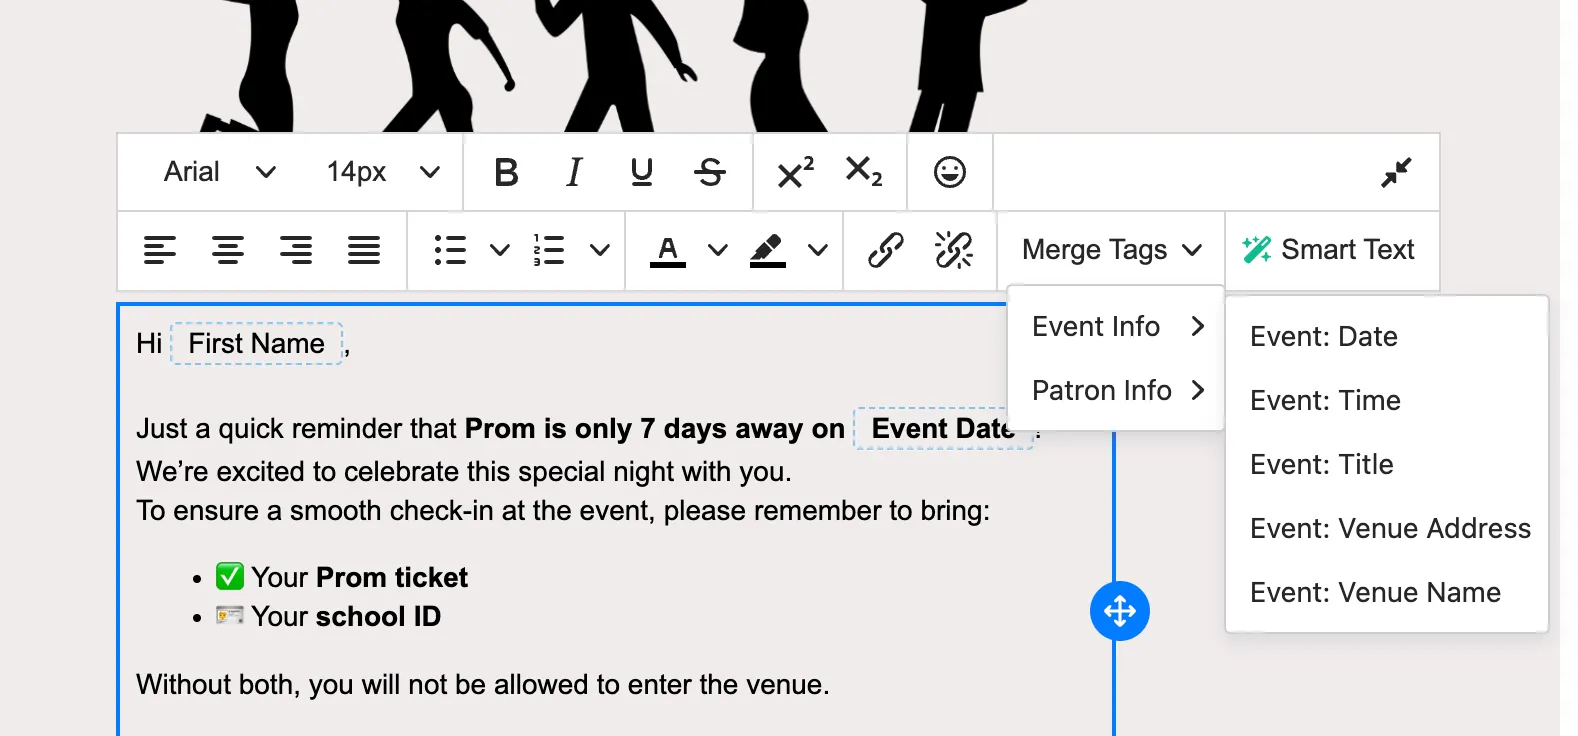Align text to the right

[296, 250]
